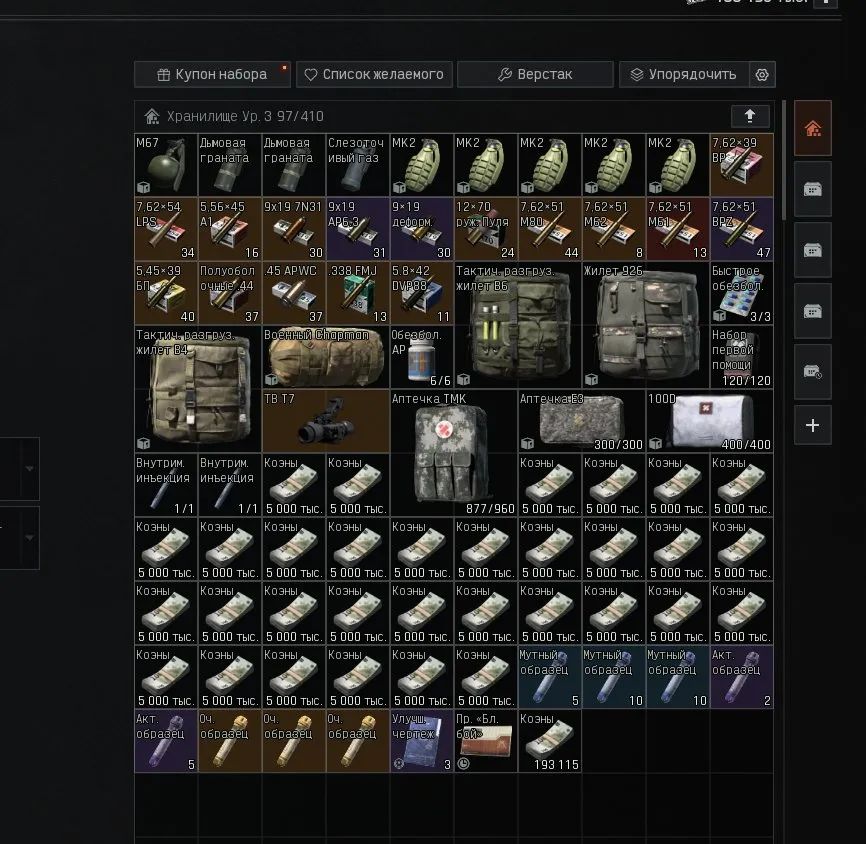Image resolution: width=866 pixels, height=844 pixels.
Task: Select 7,62×51 M61 ammo stack
Action: tap(678, 229)
